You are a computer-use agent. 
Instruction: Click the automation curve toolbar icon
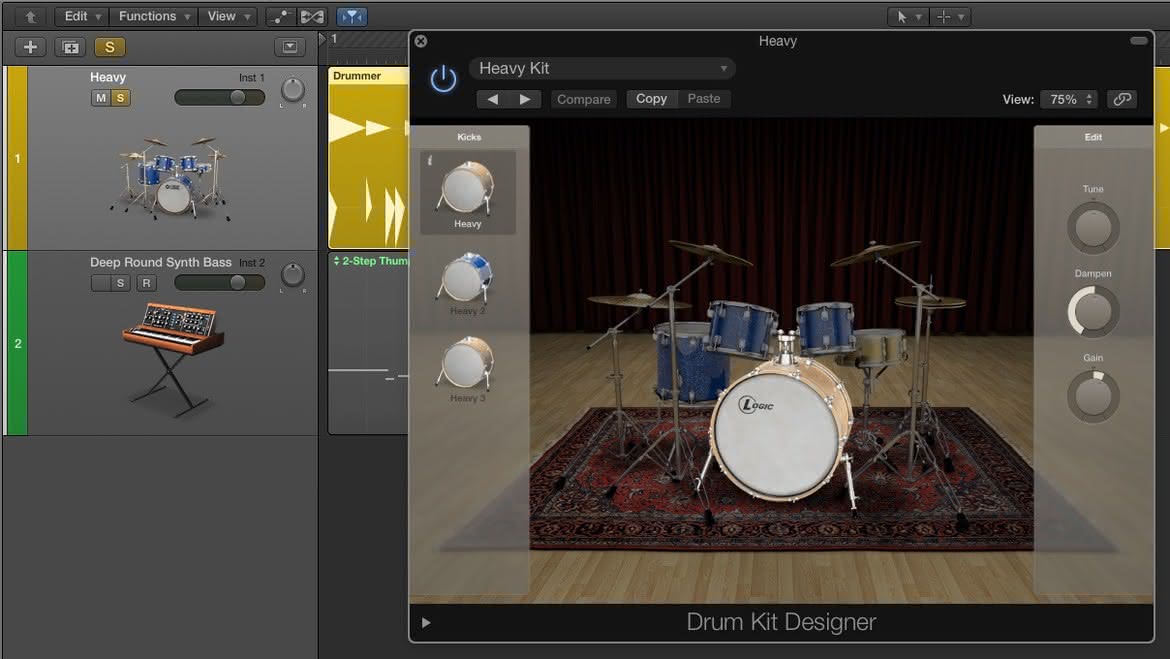(281, 16)
